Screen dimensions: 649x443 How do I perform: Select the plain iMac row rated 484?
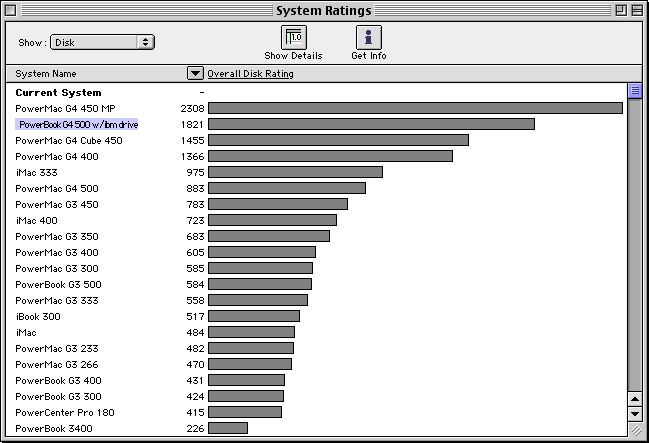click(x=317, y=332)
